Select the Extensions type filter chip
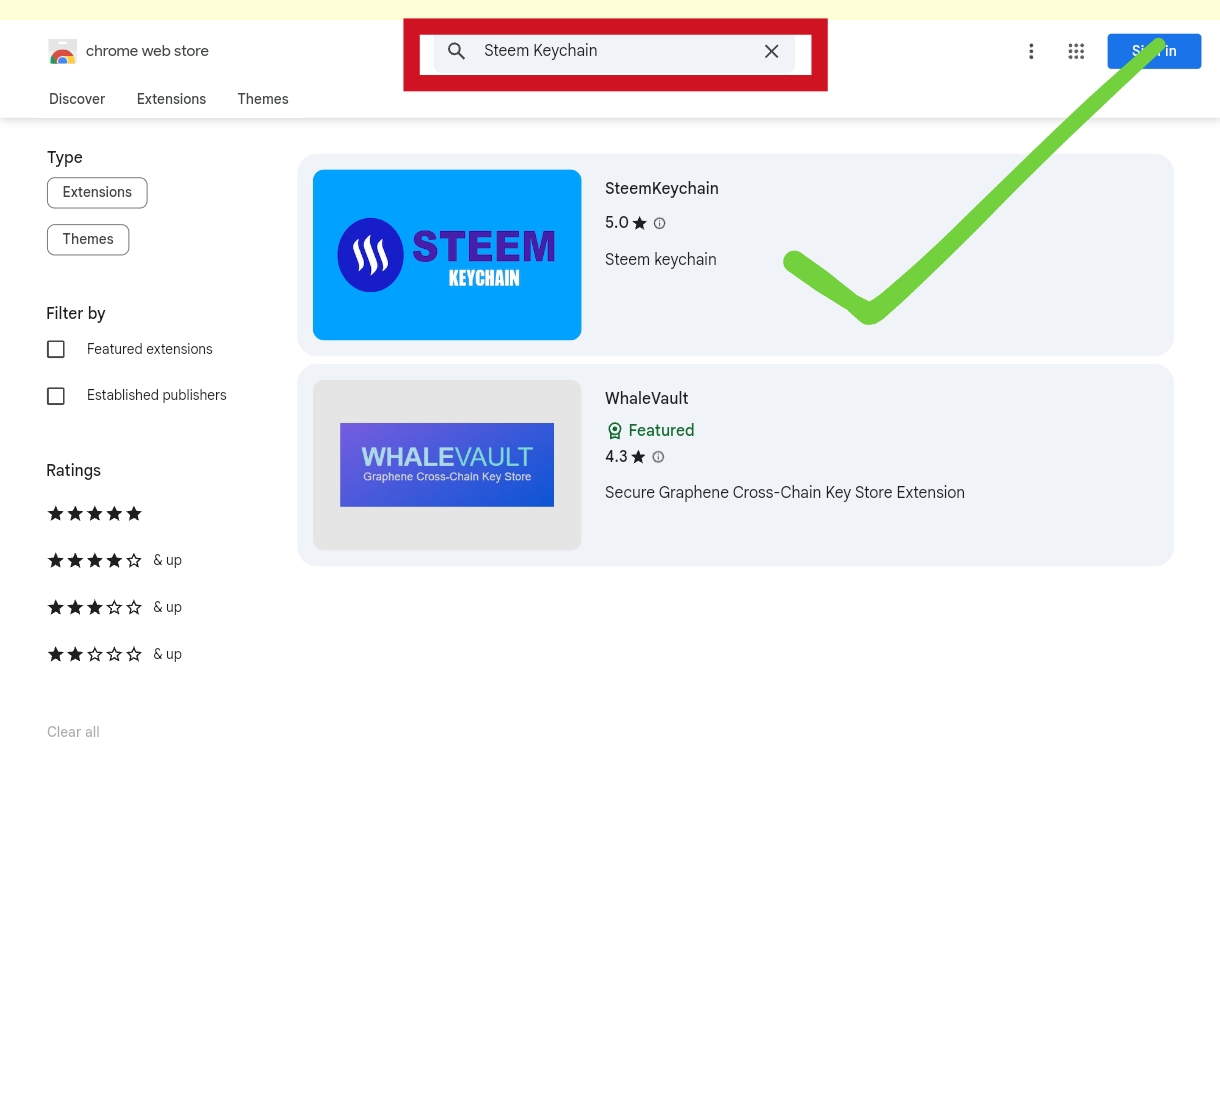 point(97,193)
